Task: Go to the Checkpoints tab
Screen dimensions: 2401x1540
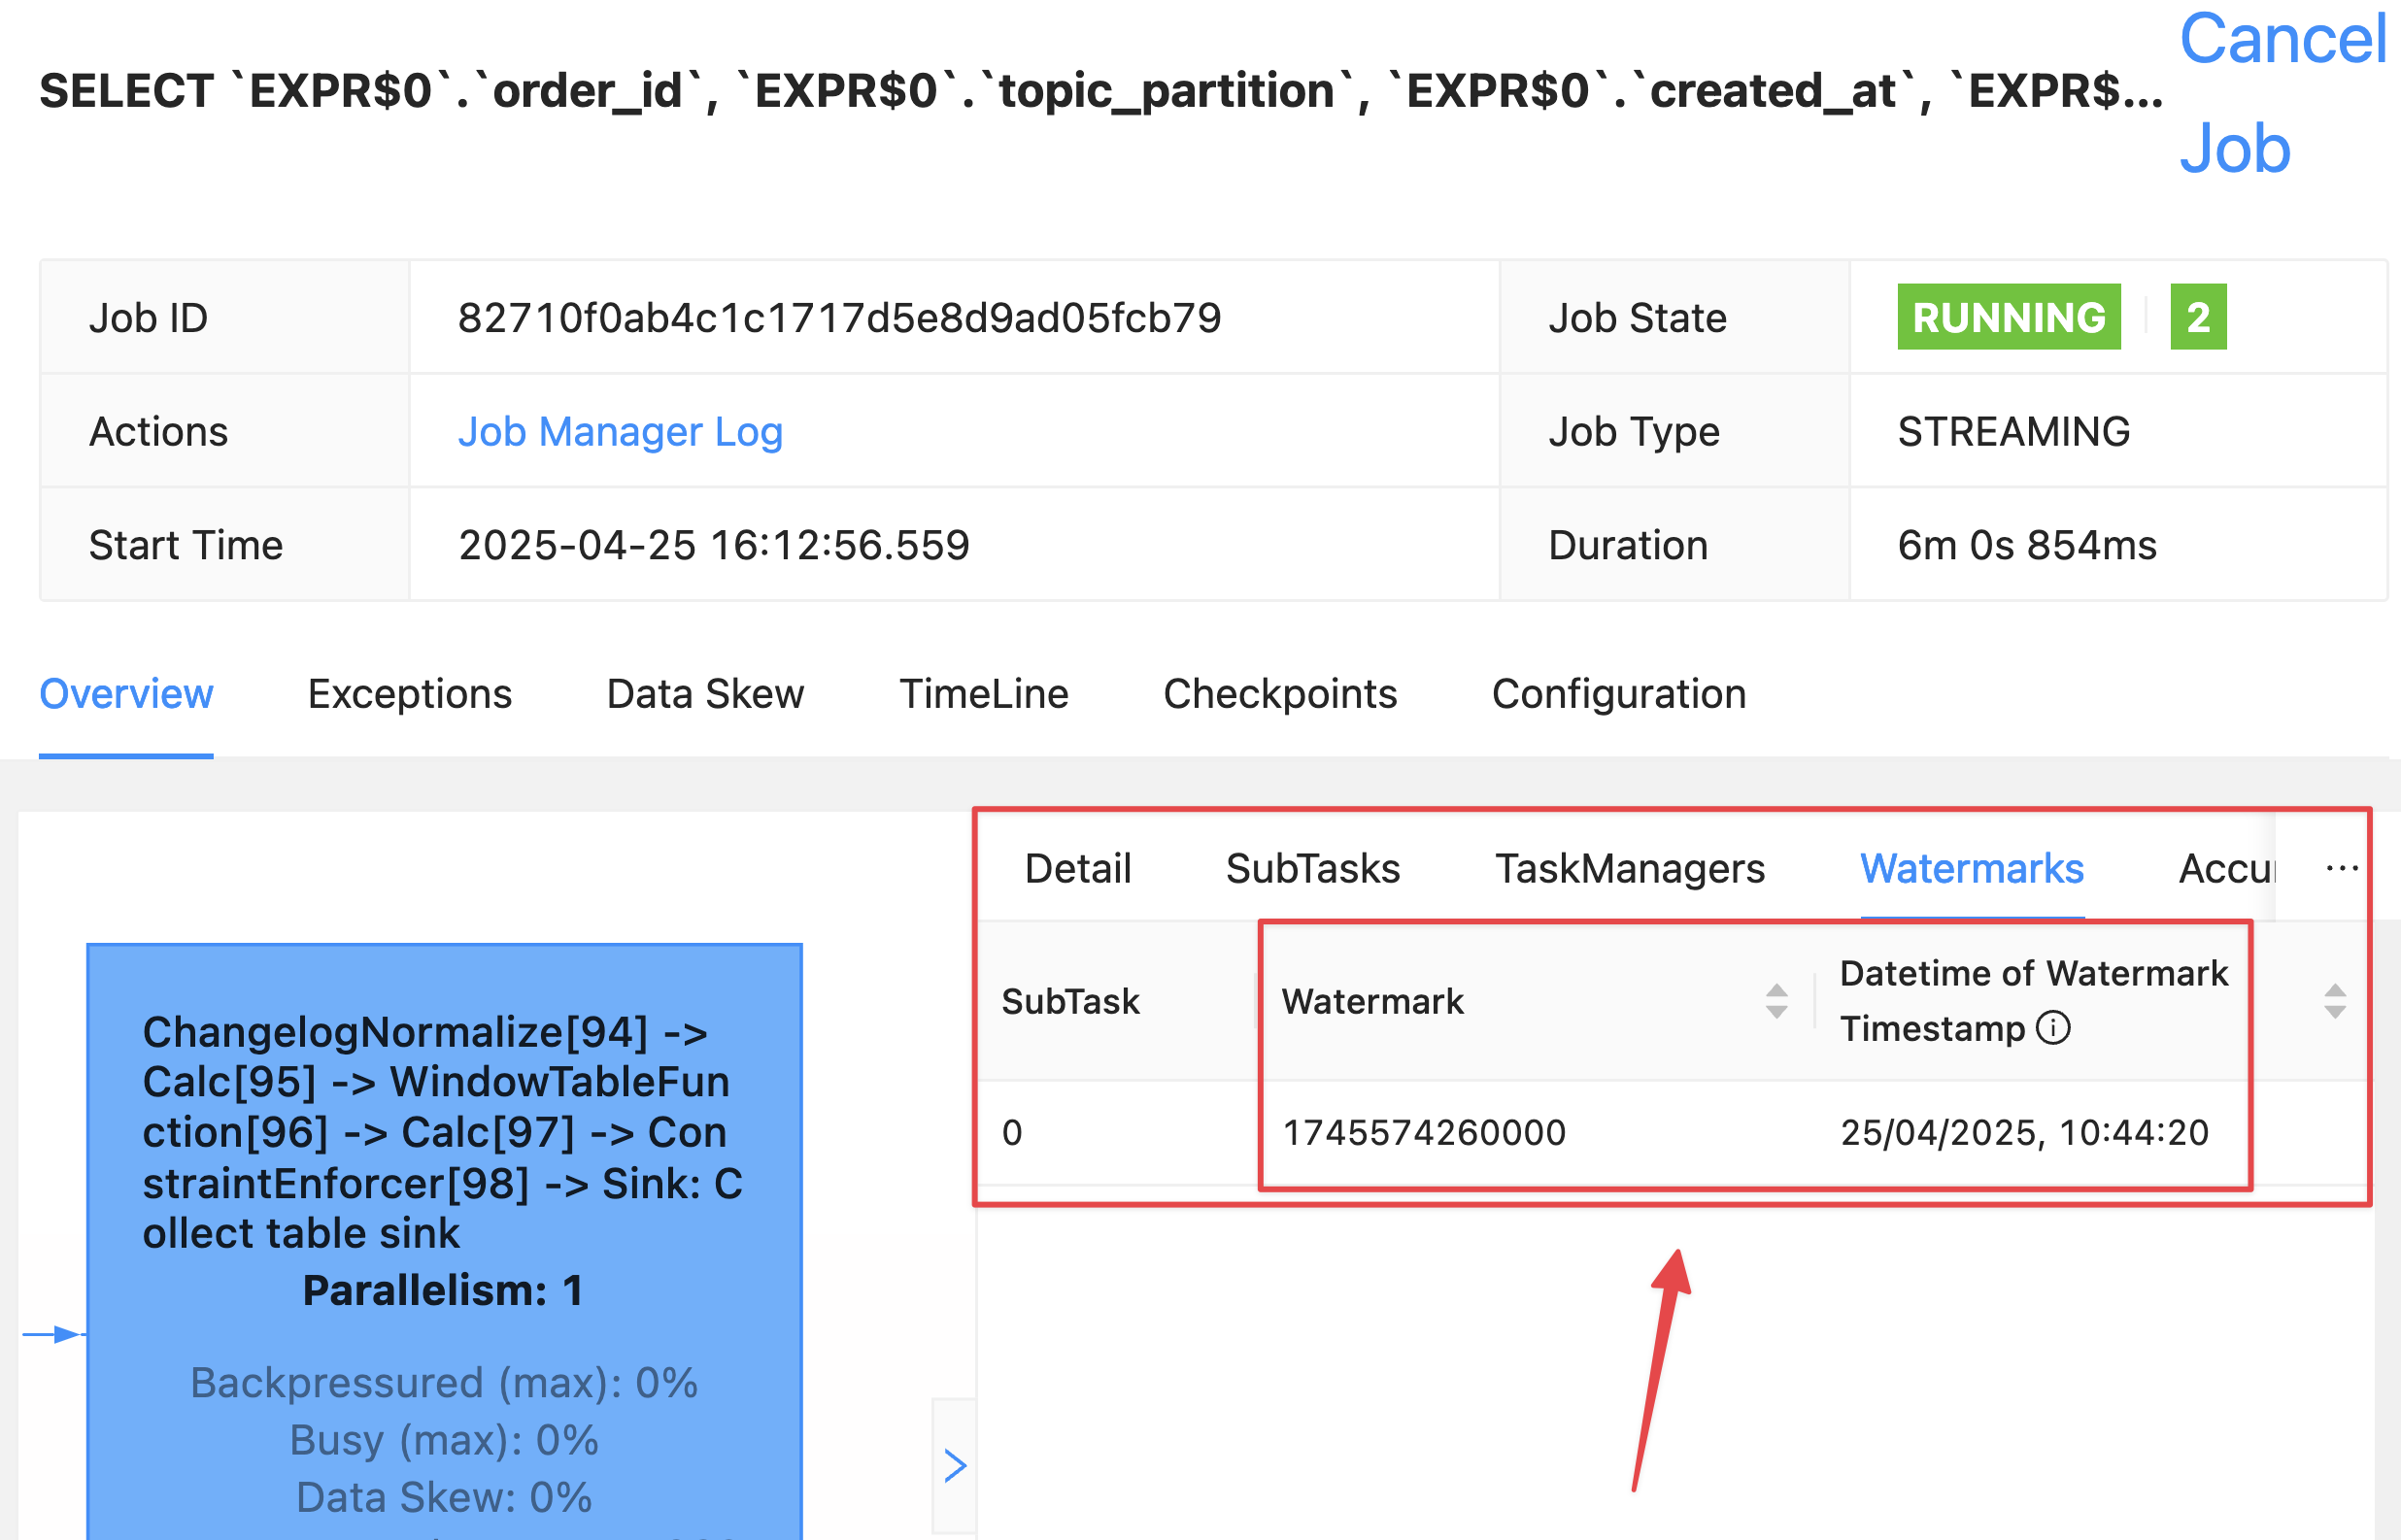Action: click(x=1279, y=694)
